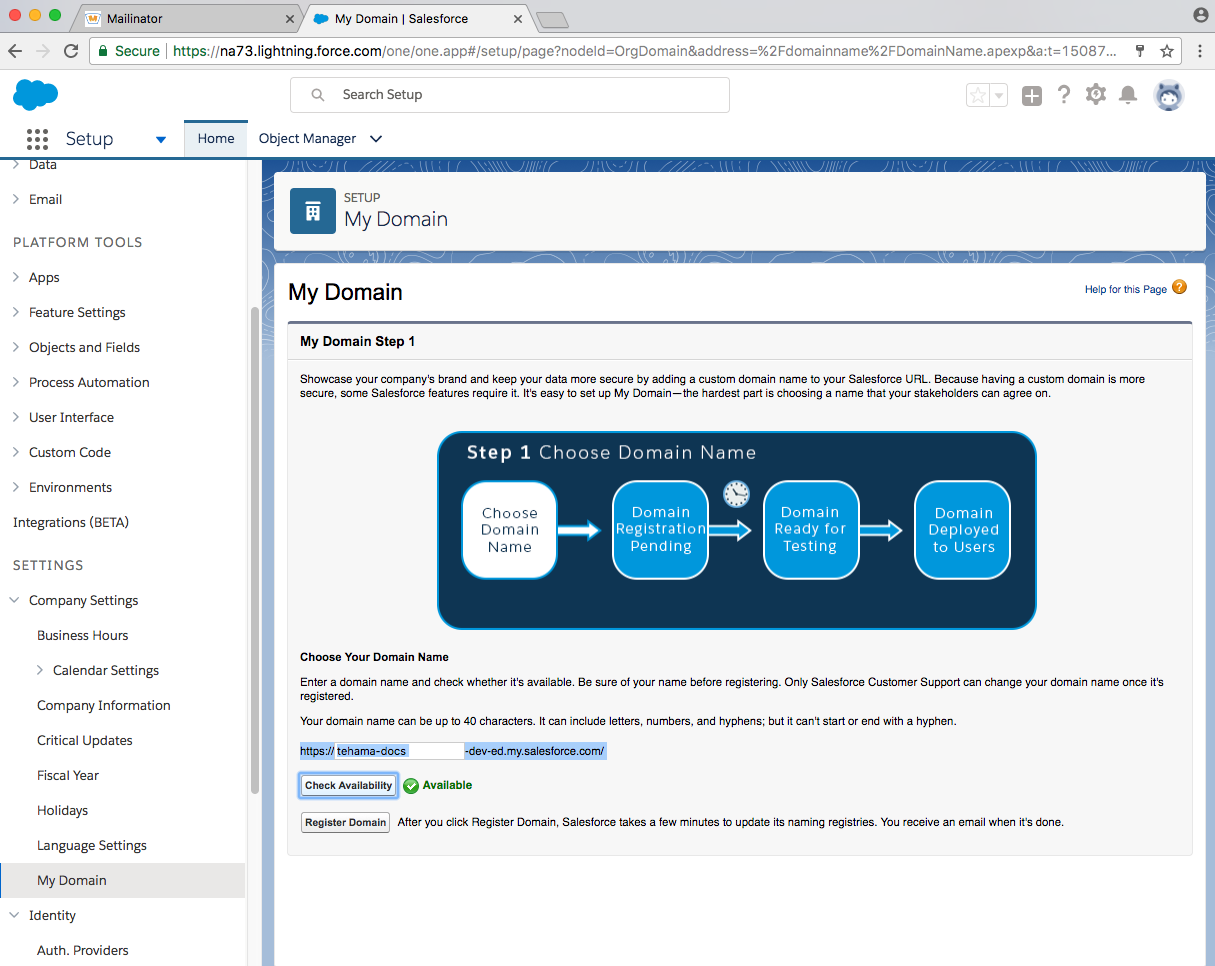The image size is (1215, 966).
Task: Go back with browser back arrow
Action: [15, 51]
